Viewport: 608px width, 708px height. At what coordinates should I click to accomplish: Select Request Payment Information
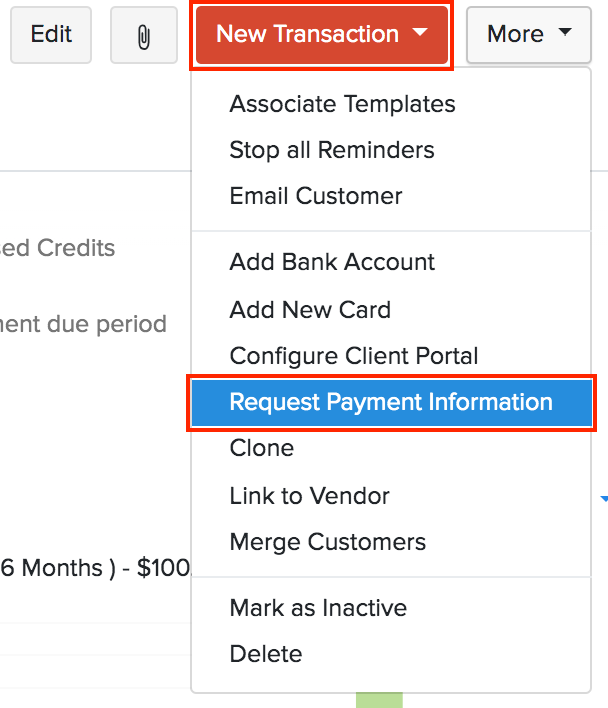391,402
